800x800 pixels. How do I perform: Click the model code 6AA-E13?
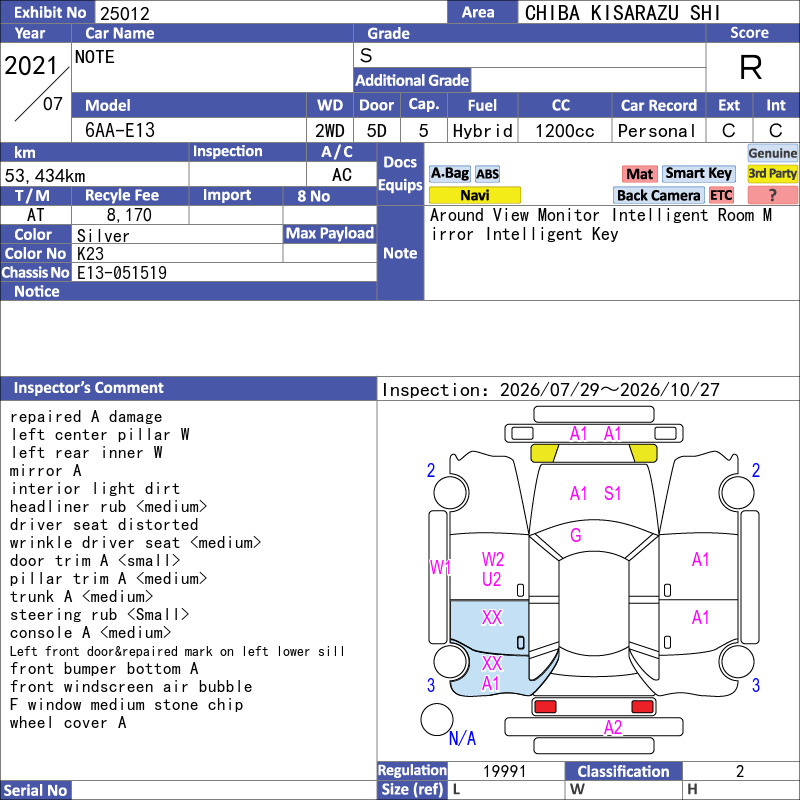pos(120,130)
